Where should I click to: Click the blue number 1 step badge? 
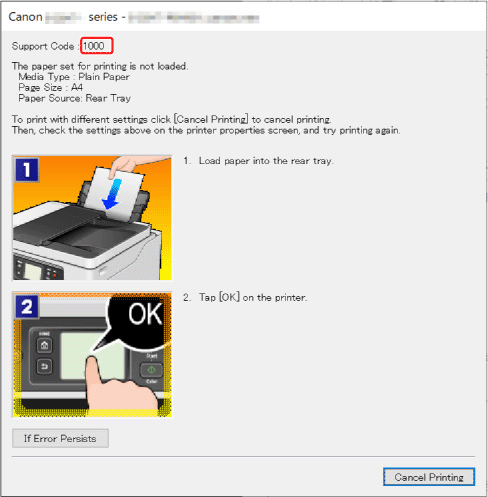click(x=27, y=170)
